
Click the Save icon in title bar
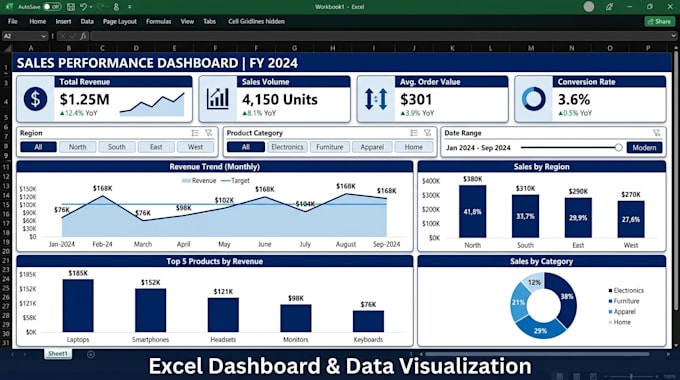click(71, 7)
